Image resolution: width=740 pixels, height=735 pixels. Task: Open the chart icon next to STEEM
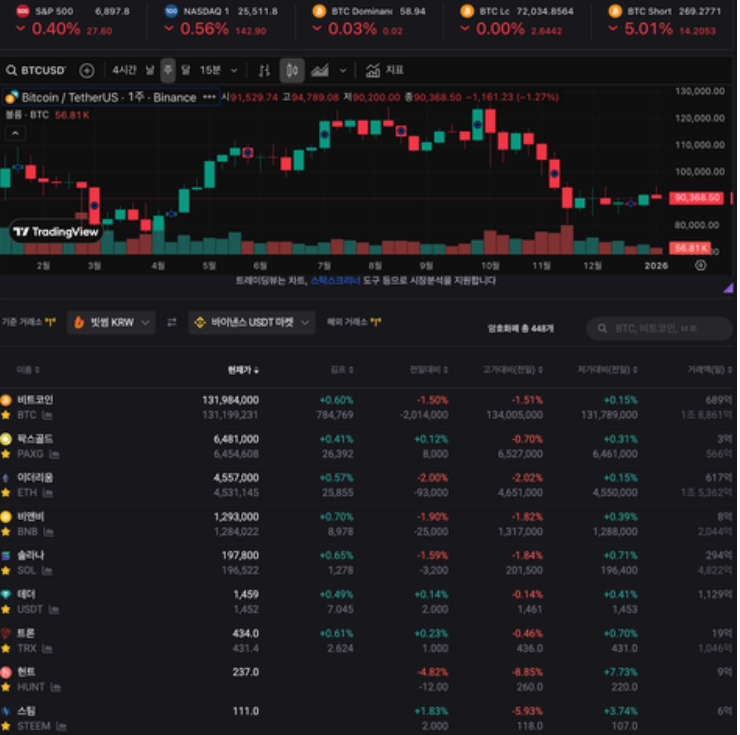[61, 727]
